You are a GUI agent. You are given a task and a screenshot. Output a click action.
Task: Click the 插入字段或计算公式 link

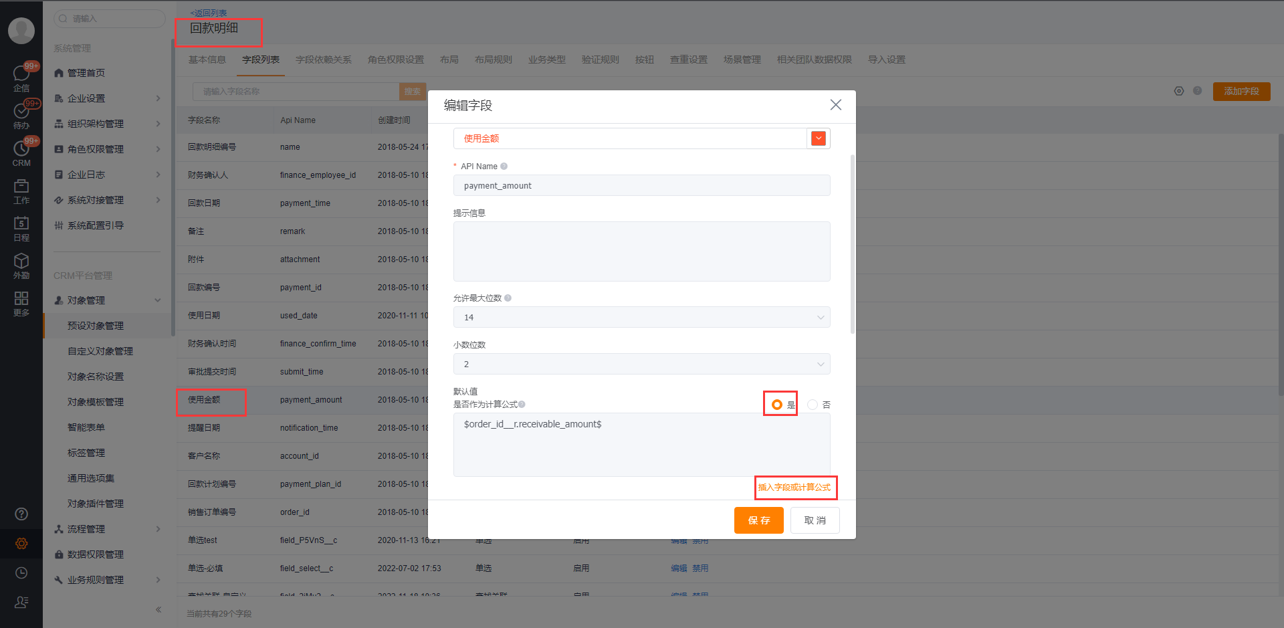click(x=795, y=487)
